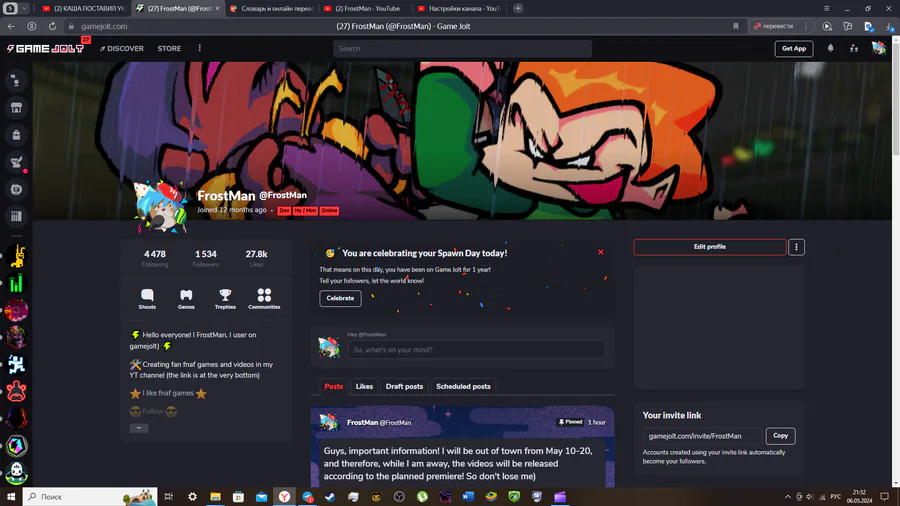This screenshot has height=506, width=900.
Task: Dismiss the Spawn Day banner
Action: pyautogui.click(x=600, y=252)
